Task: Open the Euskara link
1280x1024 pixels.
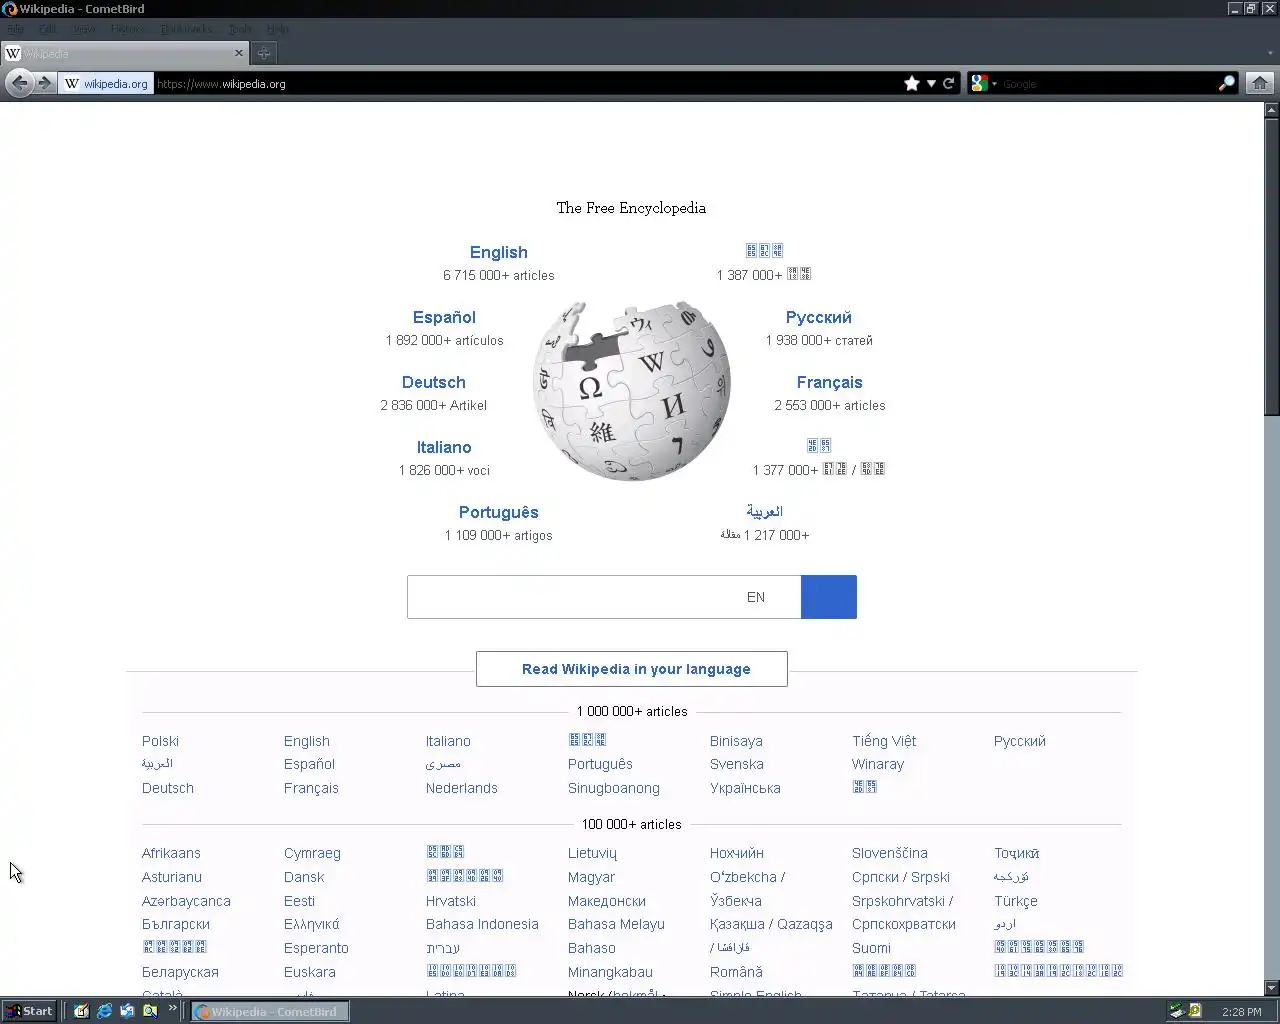Action: (310, 972)
